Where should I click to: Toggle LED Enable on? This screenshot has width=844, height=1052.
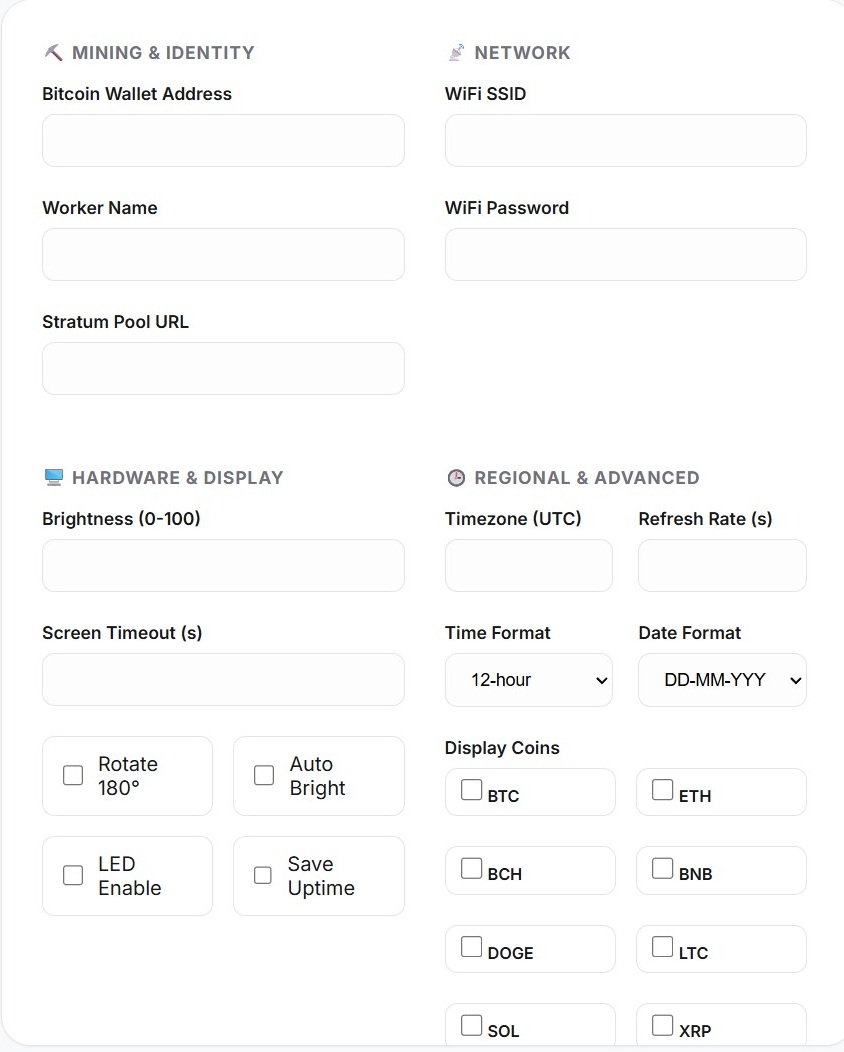click(72, 875)
